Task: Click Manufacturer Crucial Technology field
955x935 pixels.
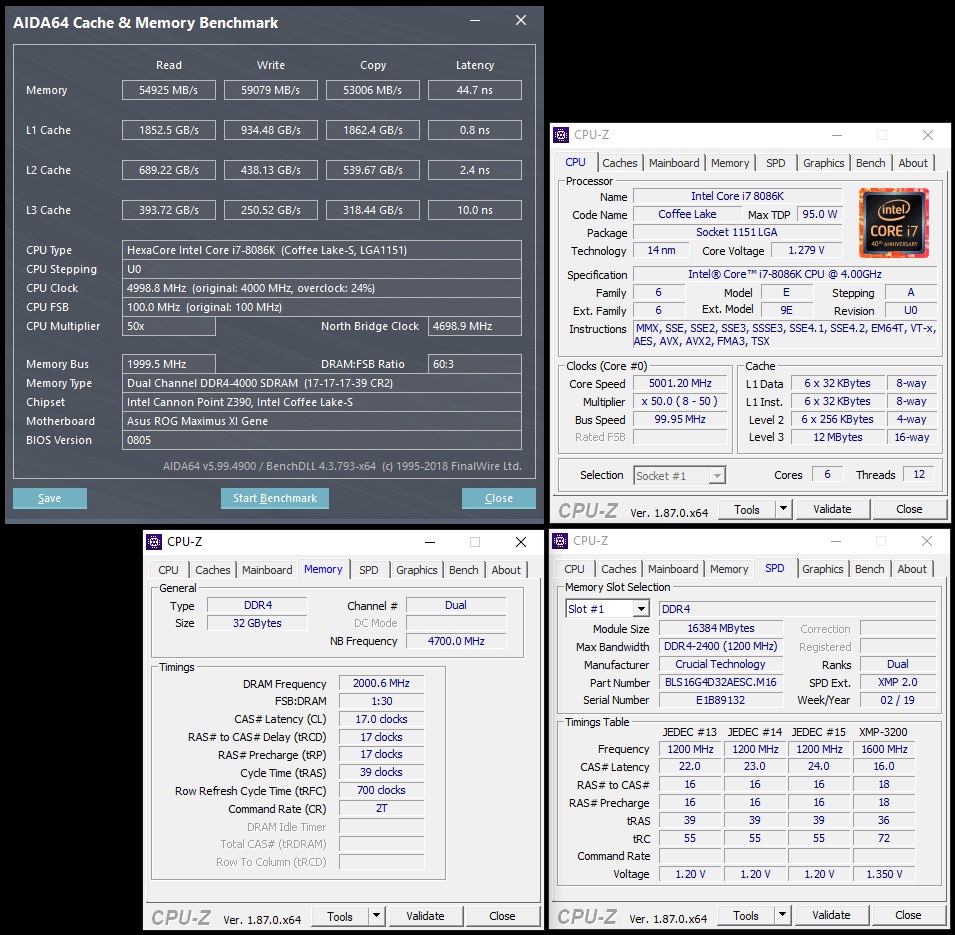Action: [x=721, y=664]
